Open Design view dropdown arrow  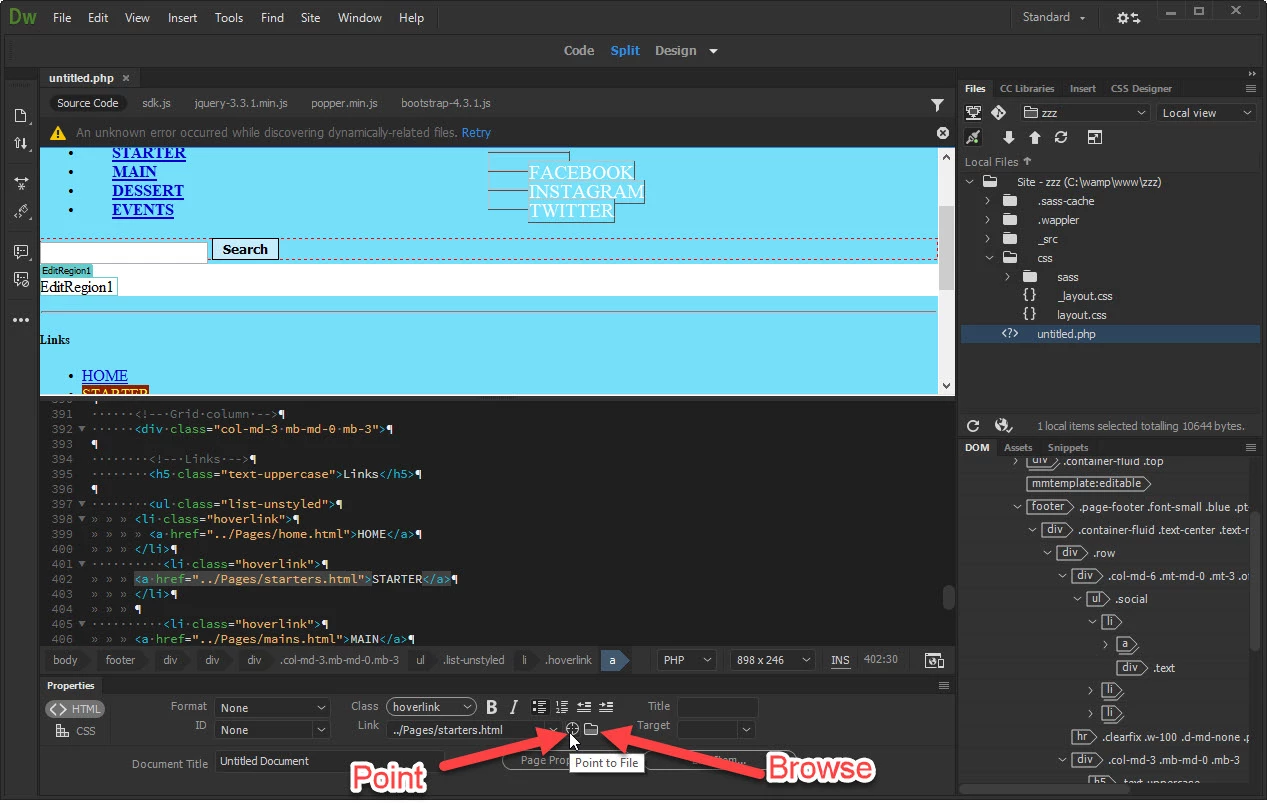pyautogui.click(x=713, y=51)
